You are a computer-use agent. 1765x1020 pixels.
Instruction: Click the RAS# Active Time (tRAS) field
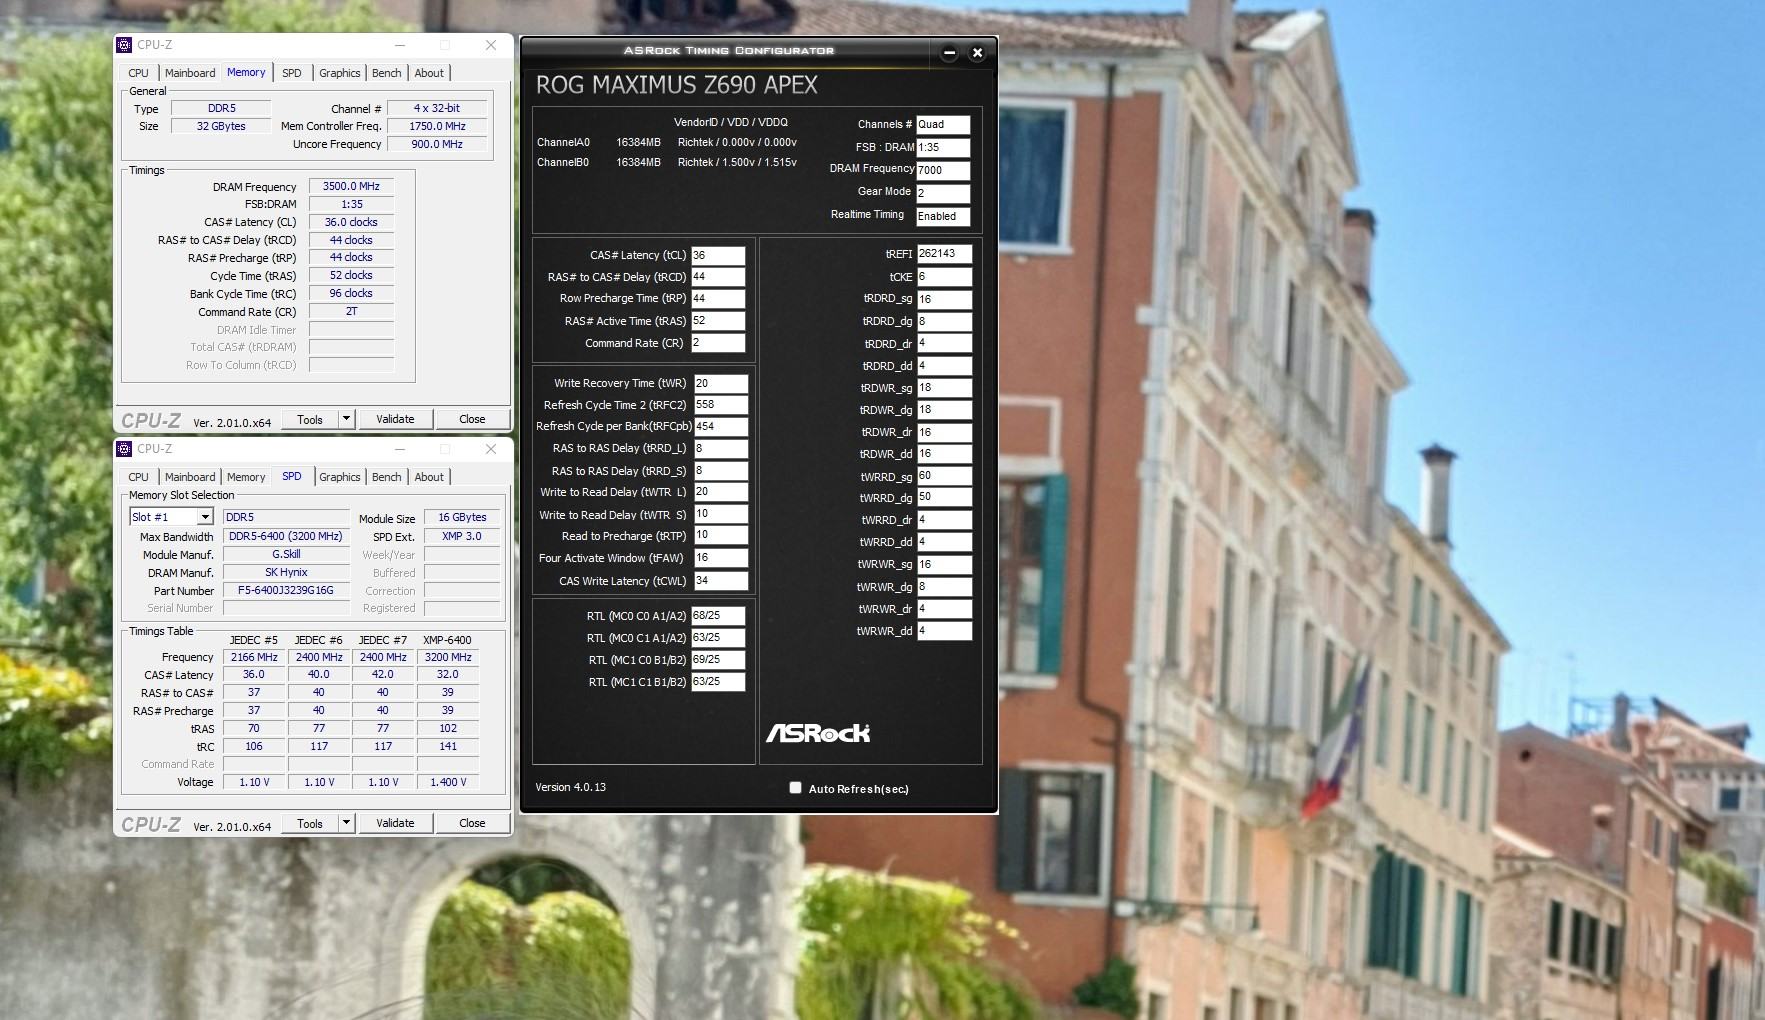tap(718, 321)
